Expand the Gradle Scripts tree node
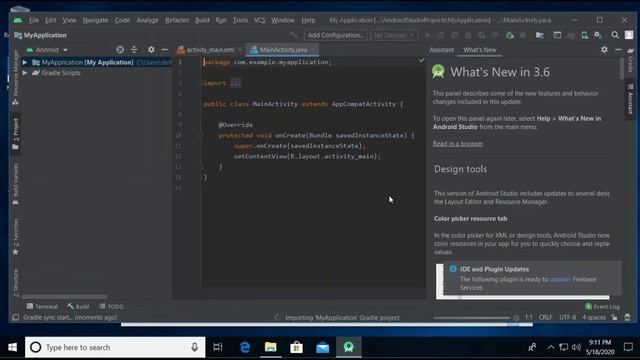This screenshot has width=640, height=360. coord(25,73)
